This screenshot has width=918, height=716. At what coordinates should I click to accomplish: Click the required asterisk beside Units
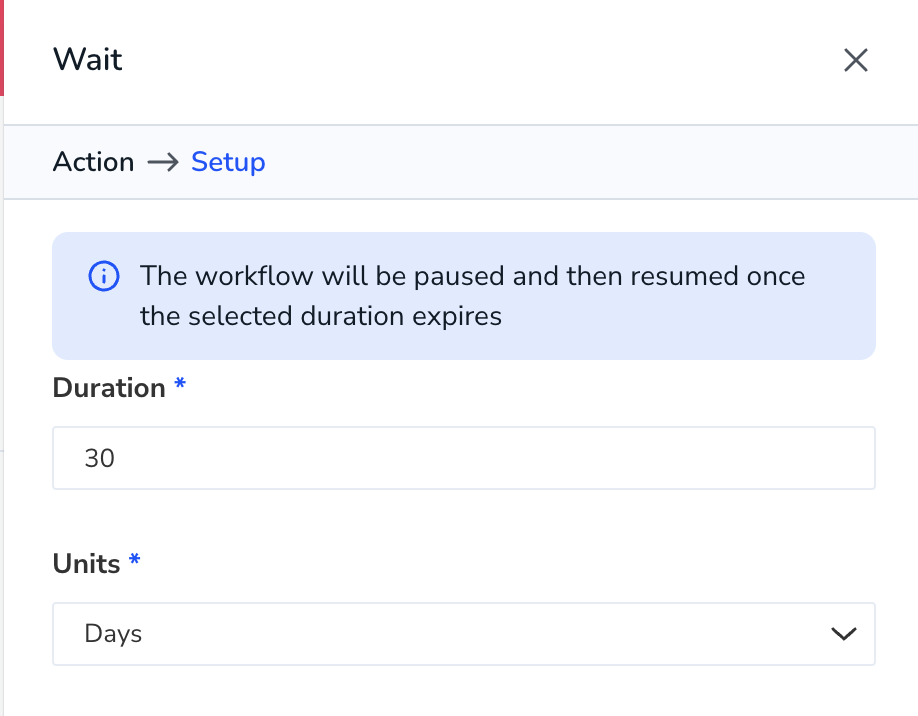coord(134,559)
